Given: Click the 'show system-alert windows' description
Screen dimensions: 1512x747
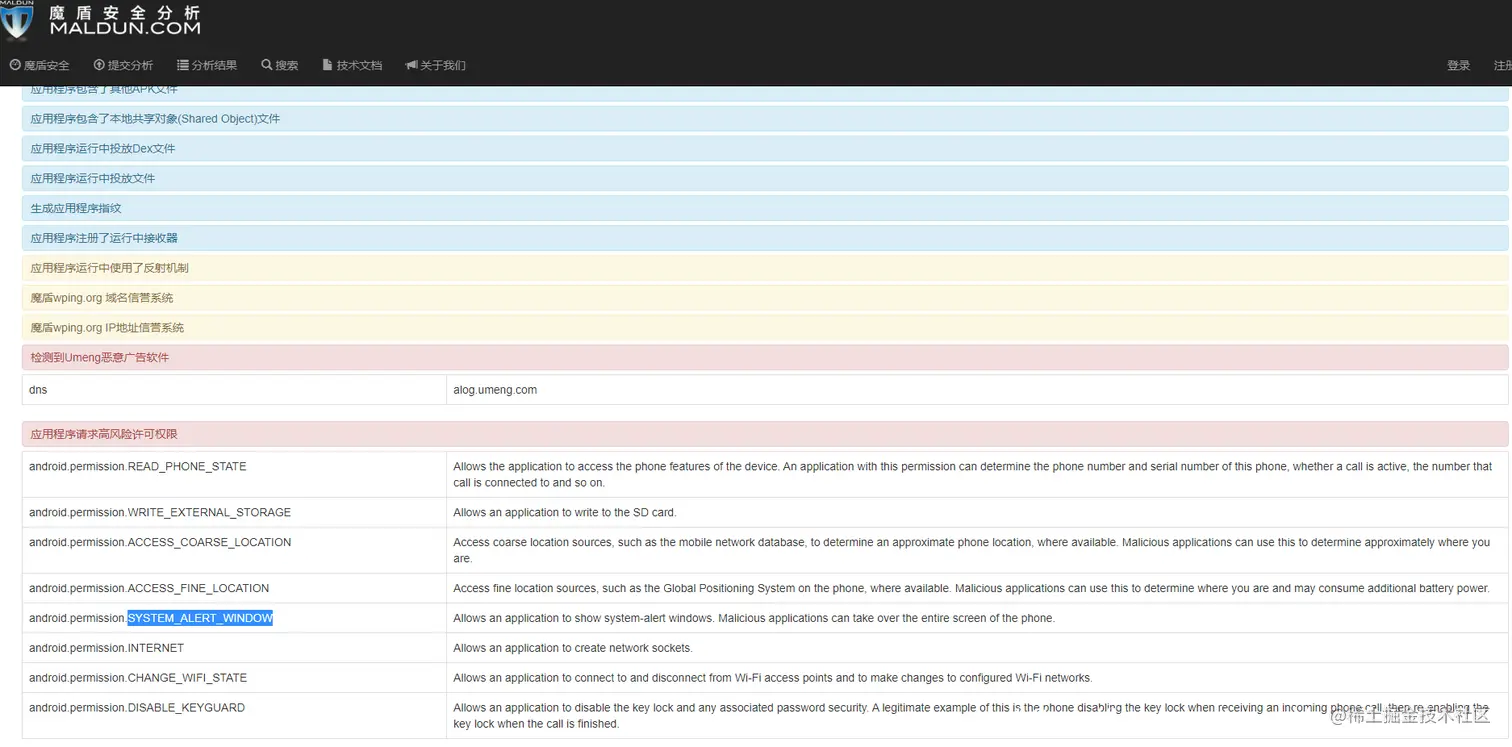Looking at the screenshot, I should tap(754, 618).
